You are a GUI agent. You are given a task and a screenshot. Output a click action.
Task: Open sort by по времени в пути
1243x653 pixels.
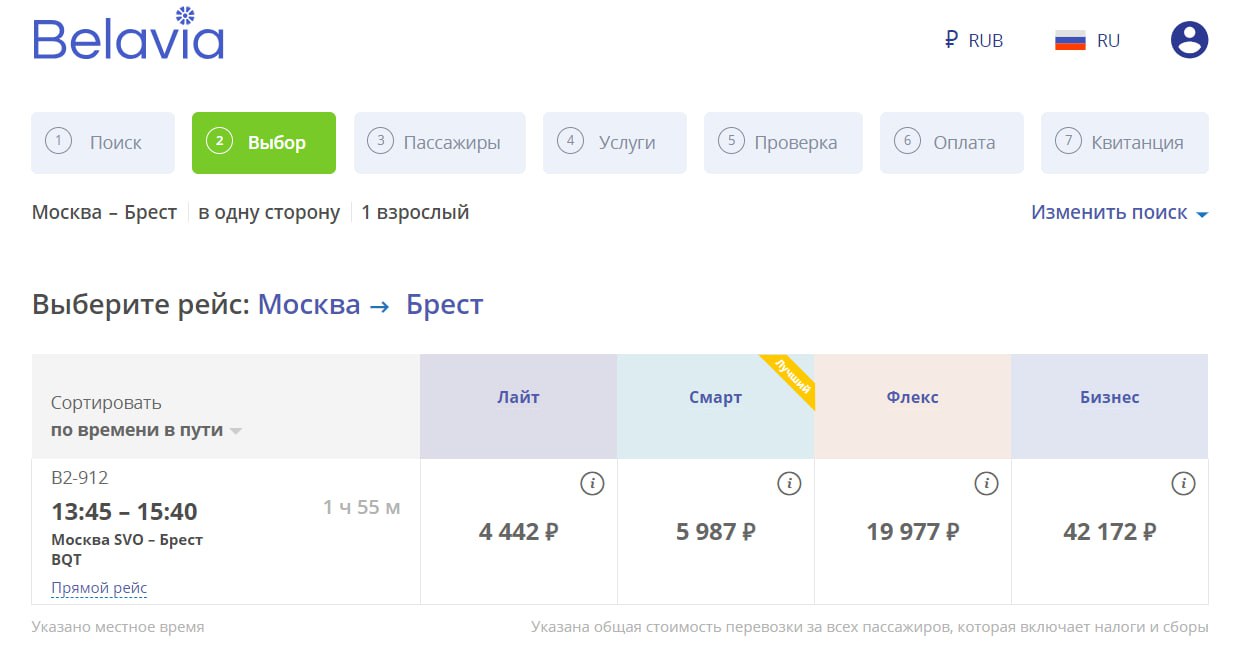coord(146,431)
